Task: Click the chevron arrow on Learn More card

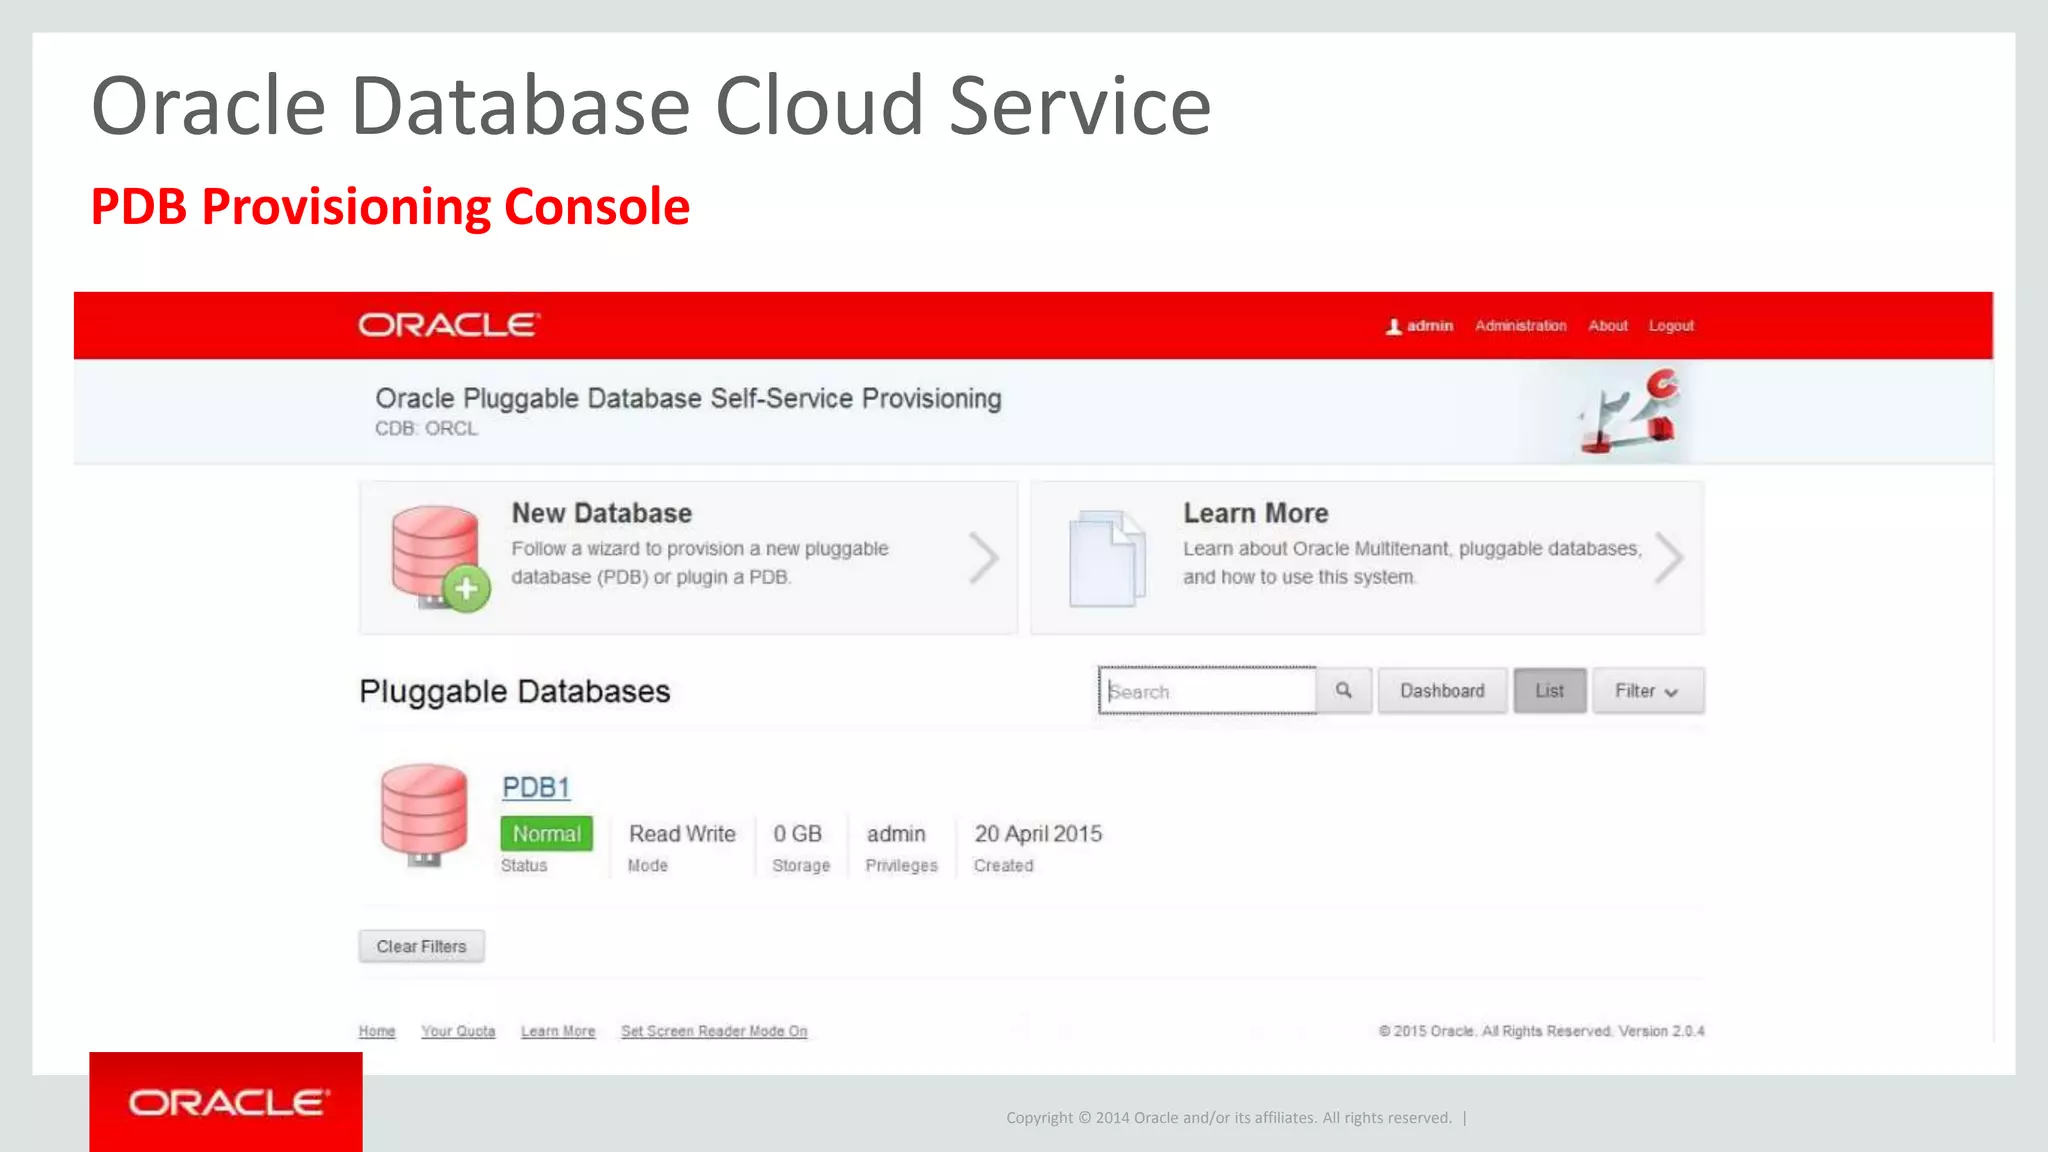Action: [x=1668, y=557]
